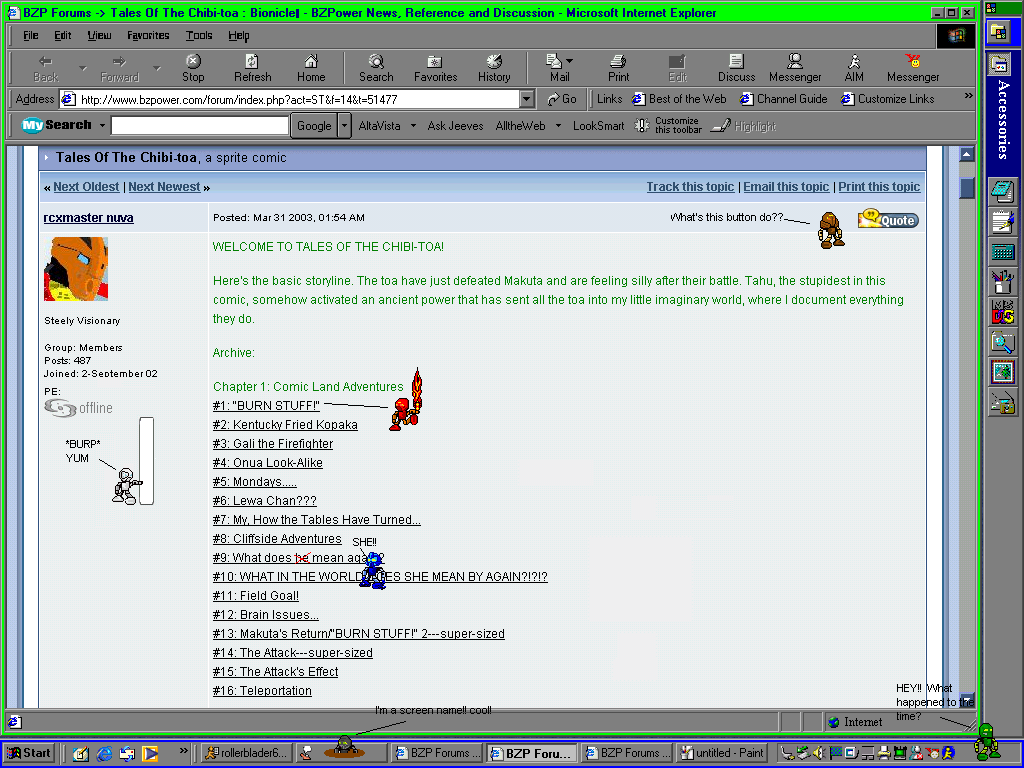Screen dimensions: 1024x768
Task: Open rcxmaster nuva's profile link
Action: 88,217
